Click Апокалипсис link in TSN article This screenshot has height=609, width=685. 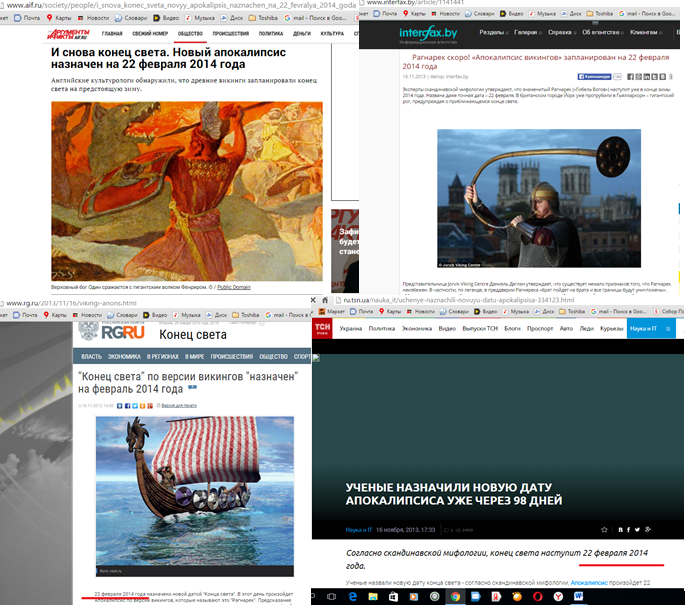tap(589, 583)
